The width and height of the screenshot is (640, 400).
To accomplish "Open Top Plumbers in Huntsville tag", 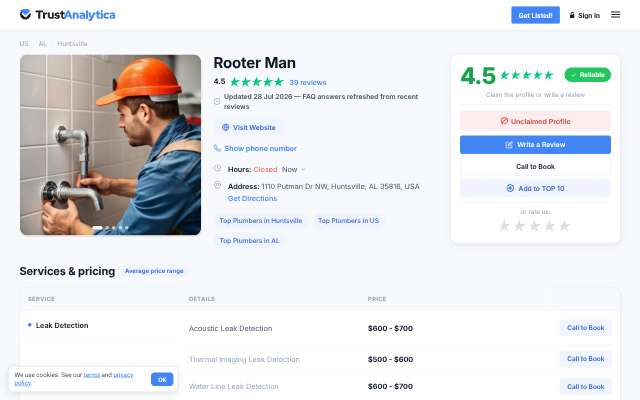I will click(261, 220).
